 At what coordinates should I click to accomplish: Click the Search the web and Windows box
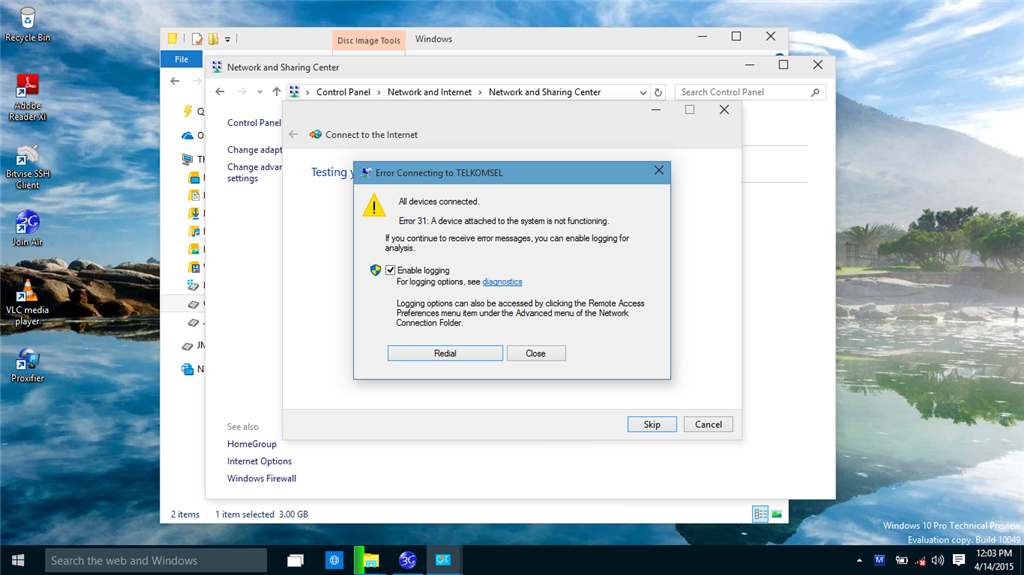pos(155,560)
